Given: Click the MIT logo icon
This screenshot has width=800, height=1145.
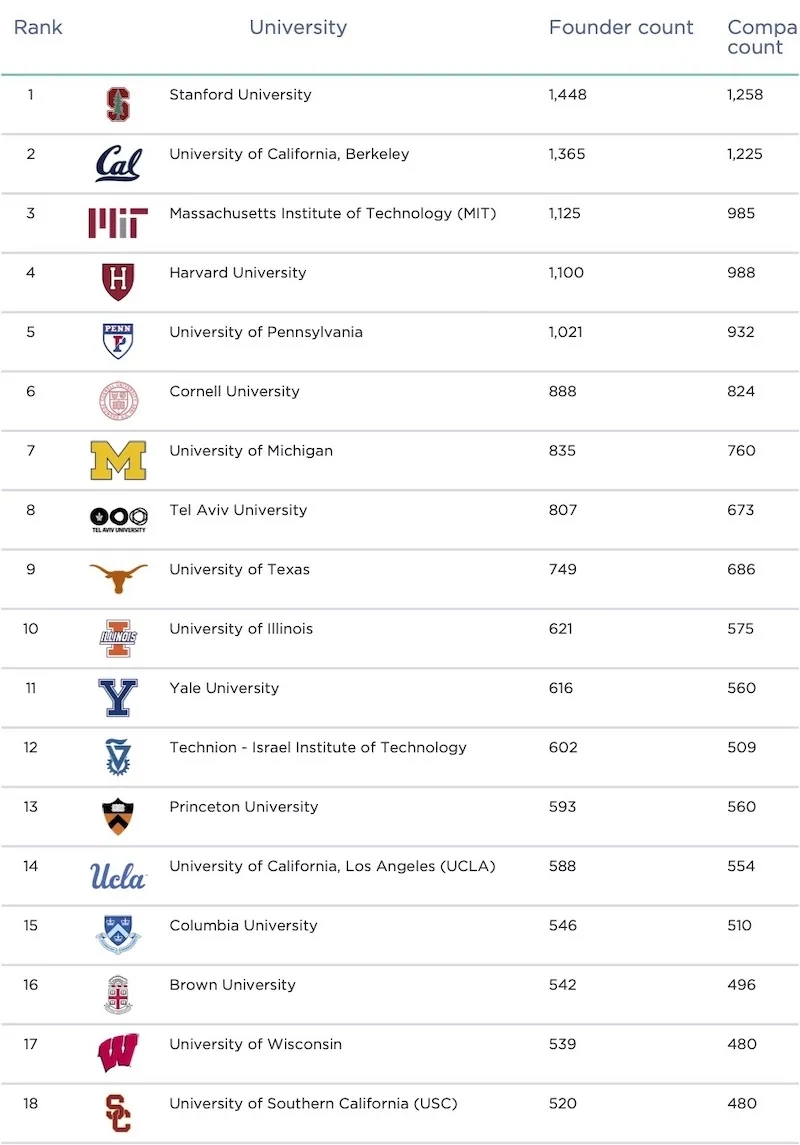Looking at the screenshot, I should pyautogui.click(x=118, y=223).
